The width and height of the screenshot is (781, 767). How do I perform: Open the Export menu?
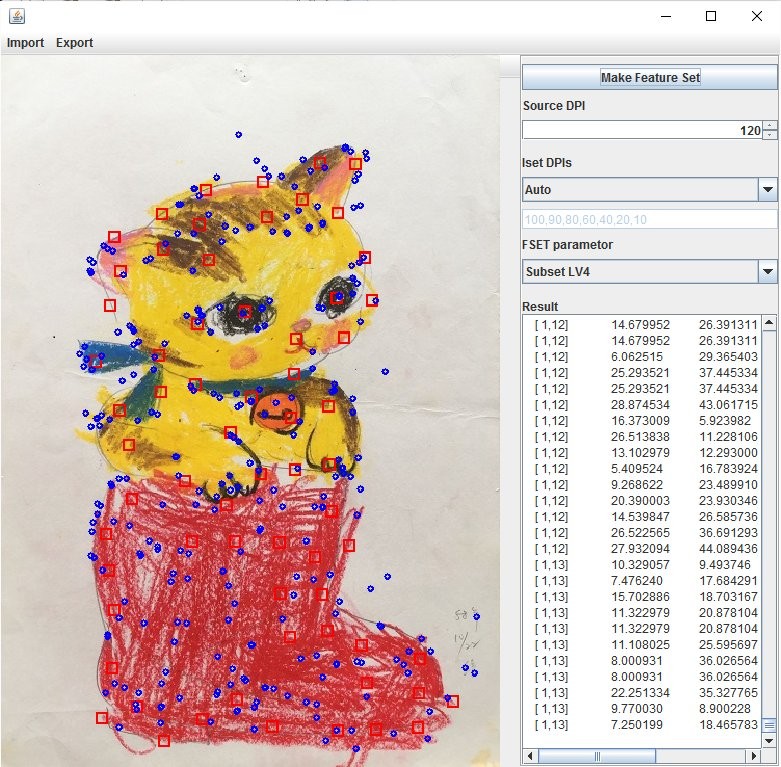tap(74, 43)
